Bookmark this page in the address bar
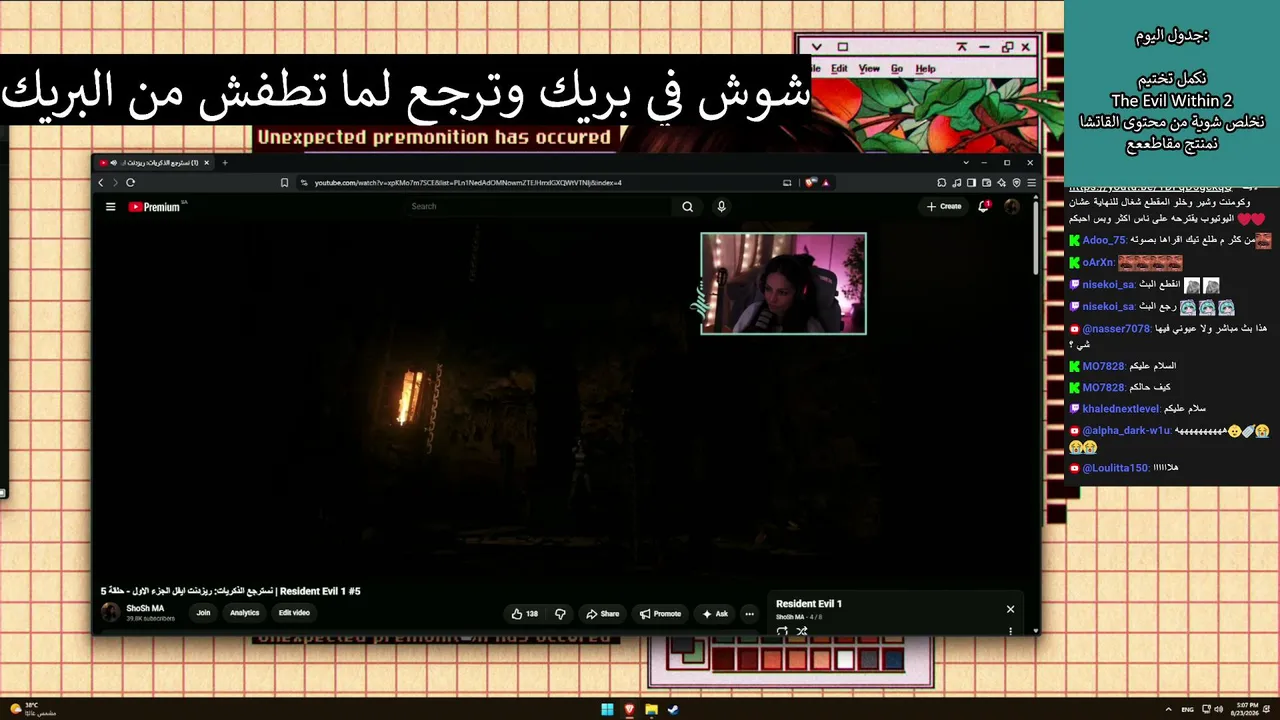Viewport: 1280px width, 720px height. [285, 183]
